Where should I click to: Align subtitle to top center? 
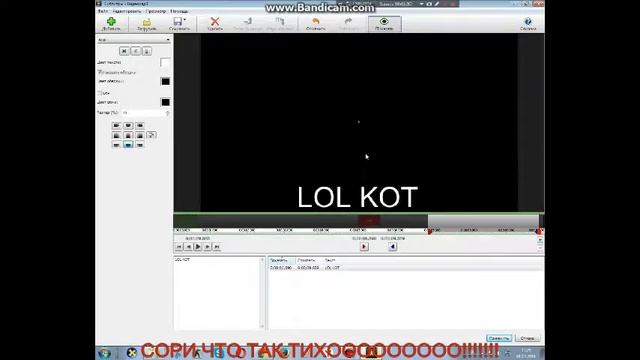pyautogui.click(x=128, y=125)
